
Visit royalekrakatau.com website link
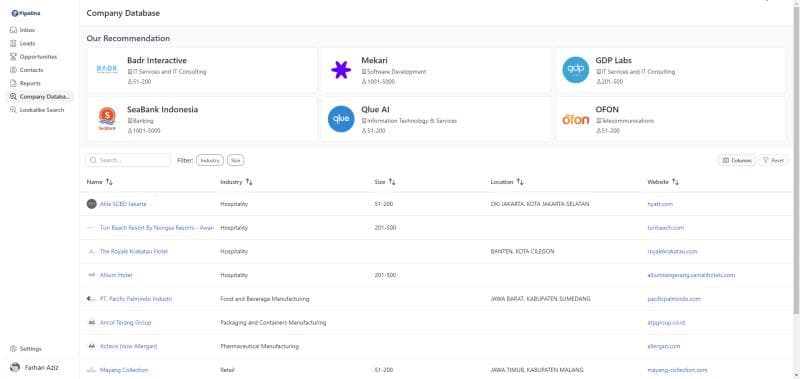pyautogui.click(x=672, y=251)
